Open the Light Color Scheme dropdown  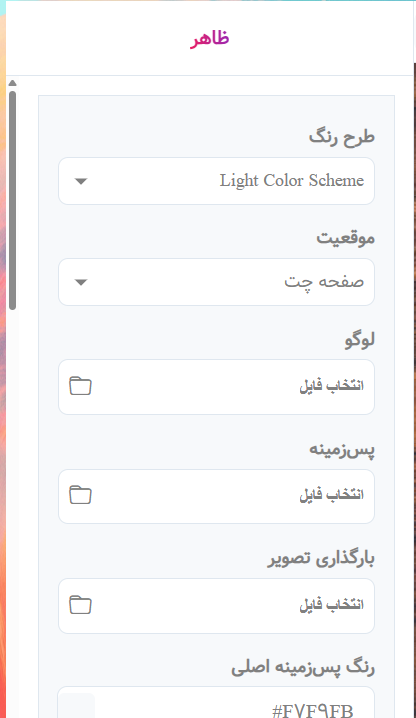point(216,181)
